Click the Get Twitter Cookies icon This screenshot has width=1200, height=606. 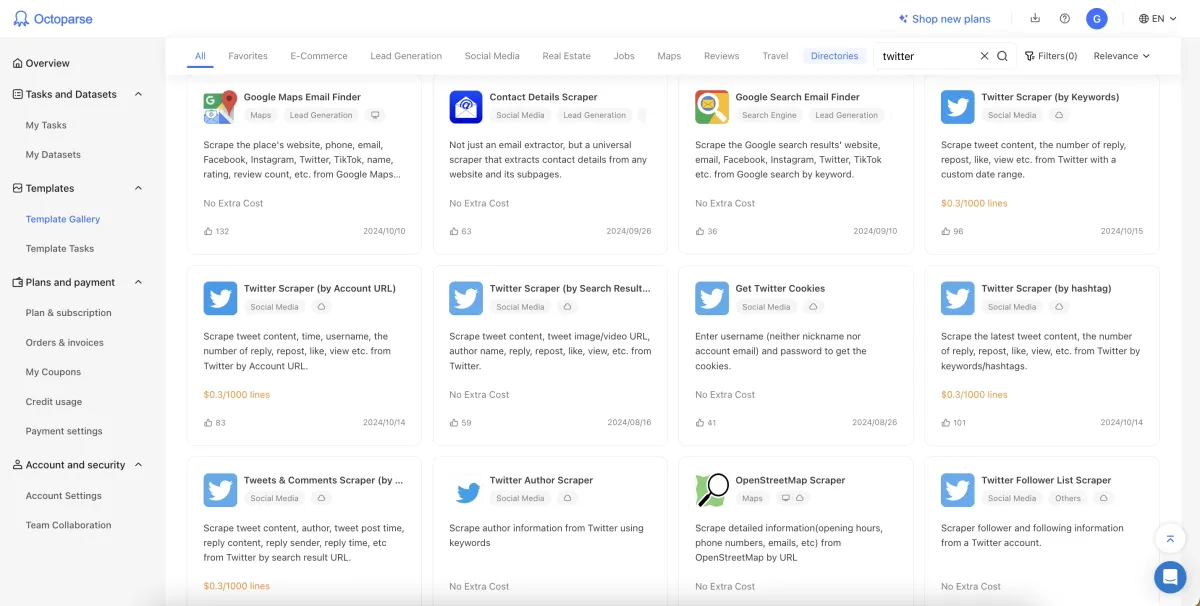712,298
